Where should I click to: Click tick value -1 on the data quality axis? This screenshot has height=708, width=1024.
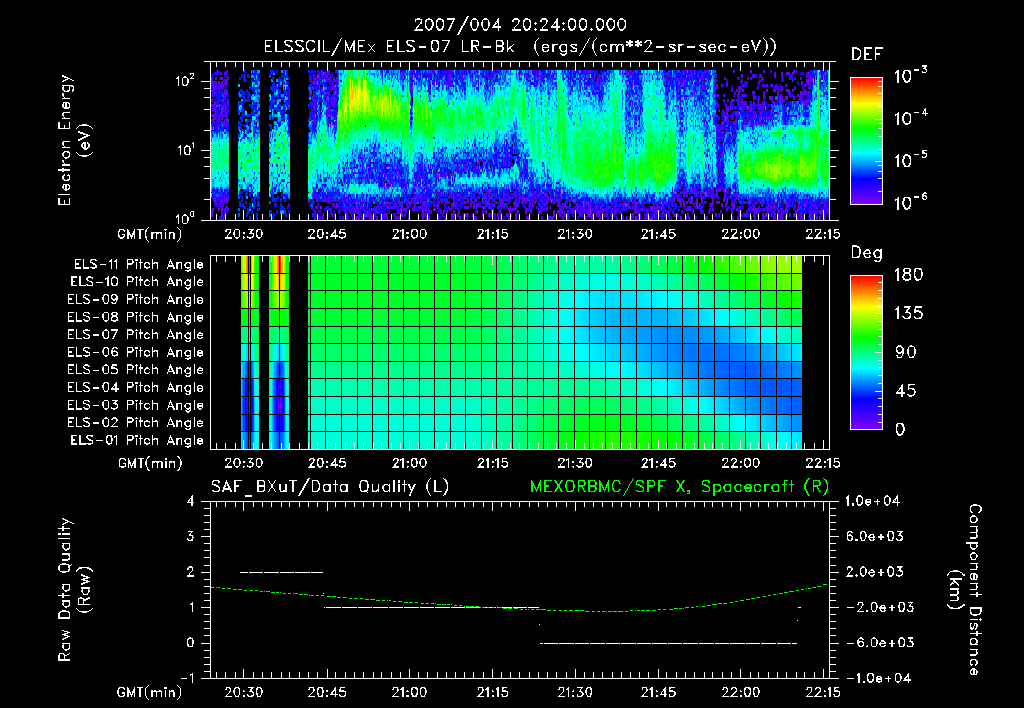coord(187,678)
